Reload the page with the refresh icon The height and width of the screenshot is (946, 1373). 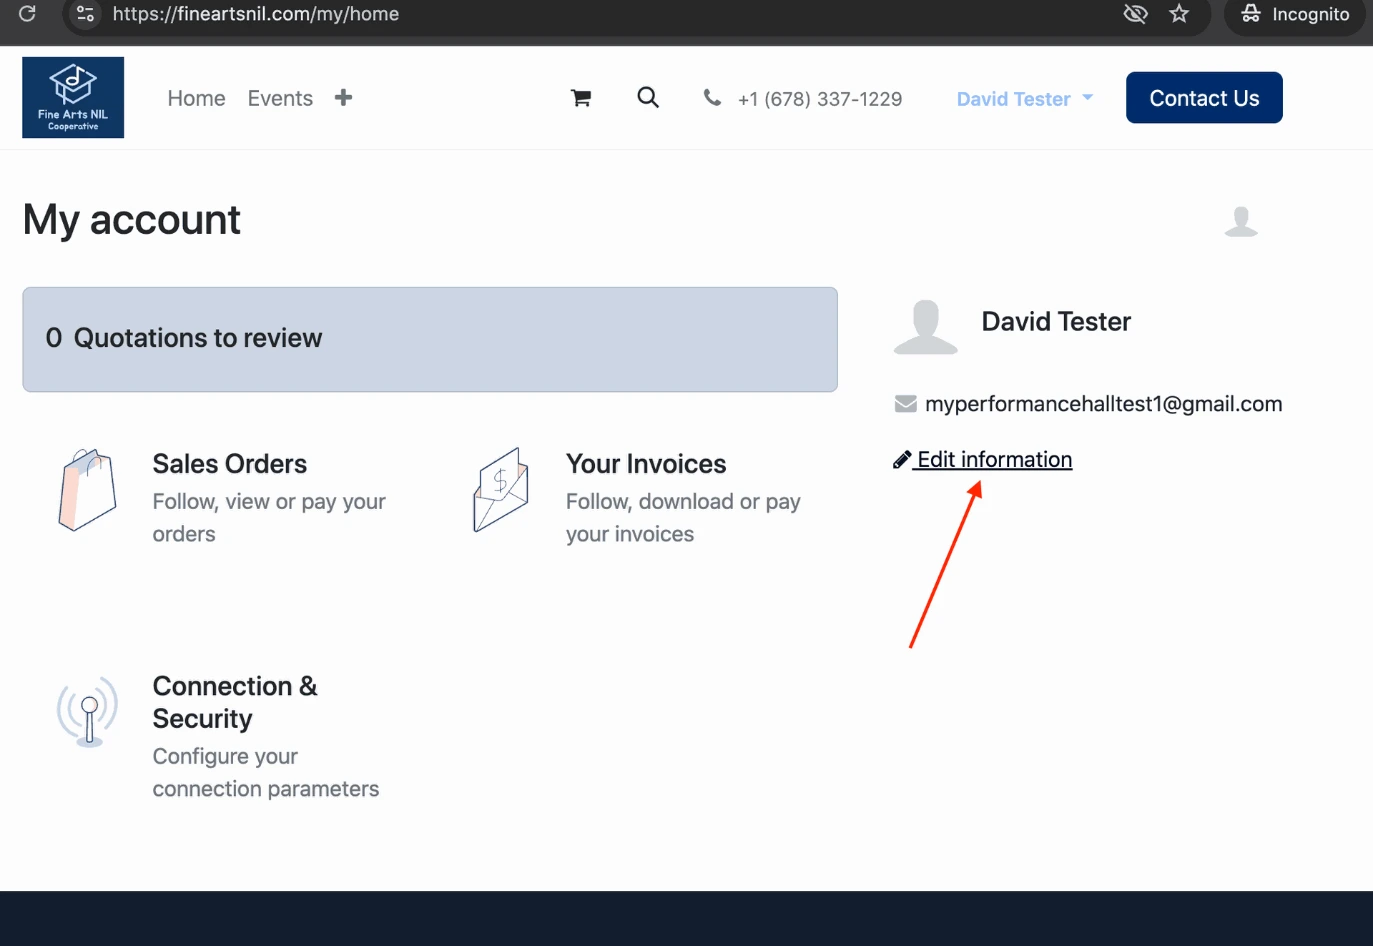pos(28,14)
